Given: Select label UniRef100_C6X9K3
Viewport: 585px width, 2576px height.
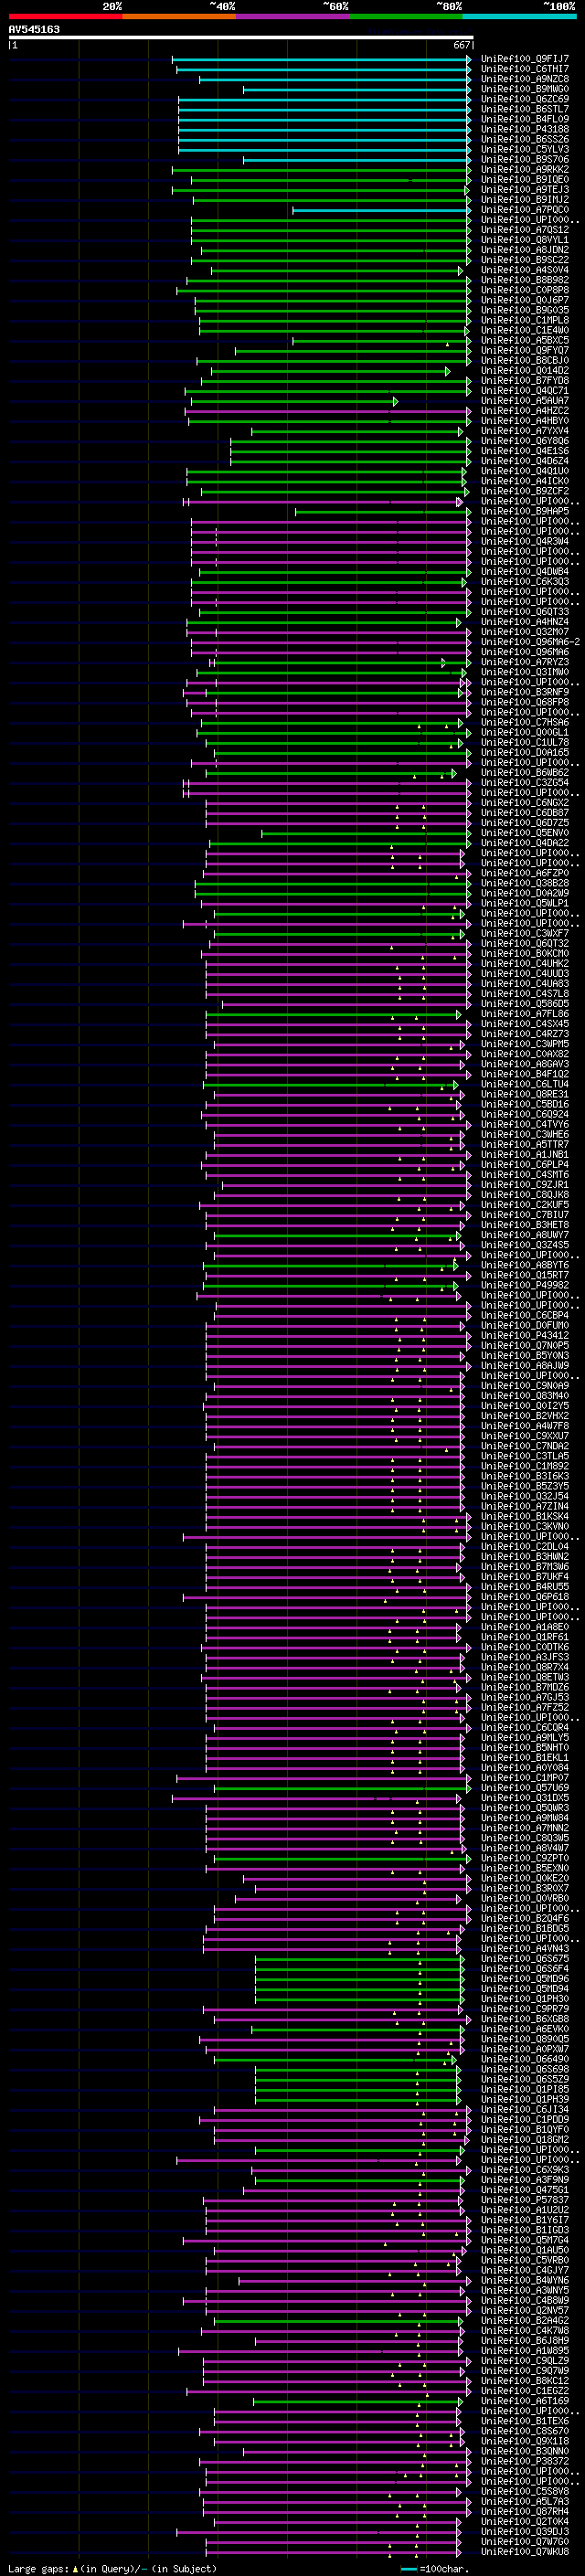Looking at the screenshot, I should pos(525,2169).
